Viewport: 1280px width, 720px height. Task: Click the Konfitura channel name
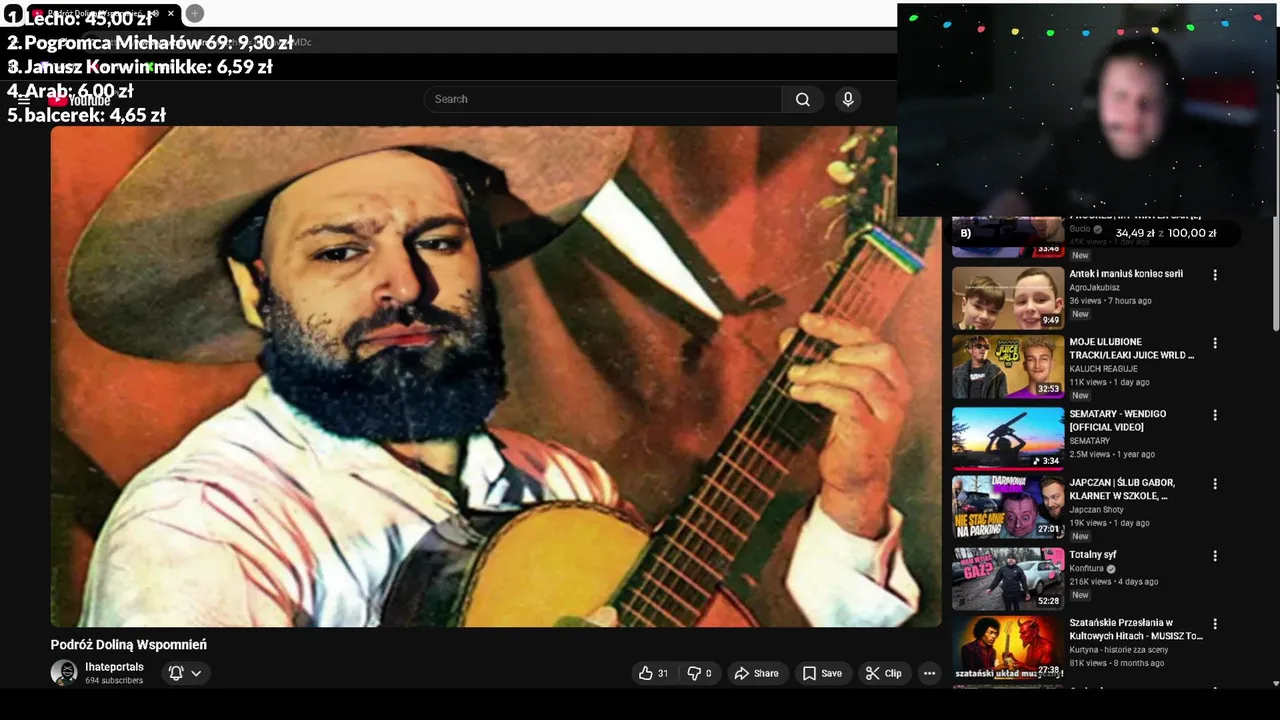pyautogui.click(x=1087, y=569)
